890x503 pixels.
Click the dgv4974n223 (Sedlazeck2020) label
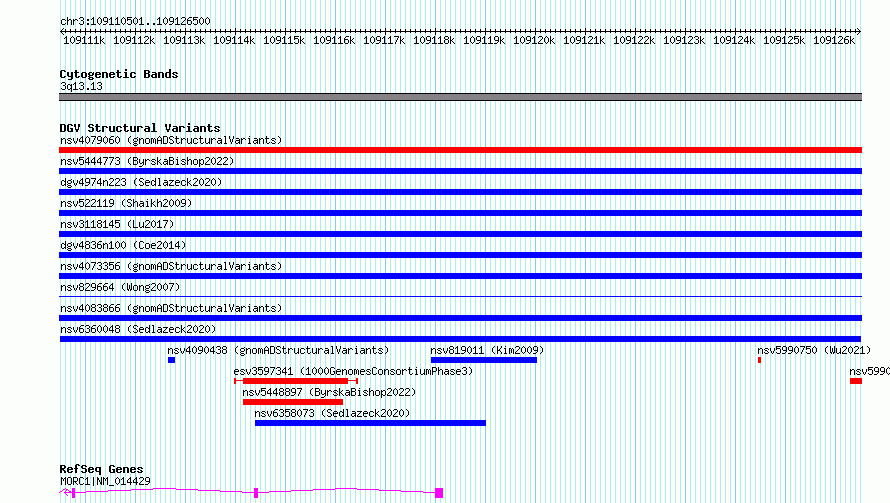[141, 182]
